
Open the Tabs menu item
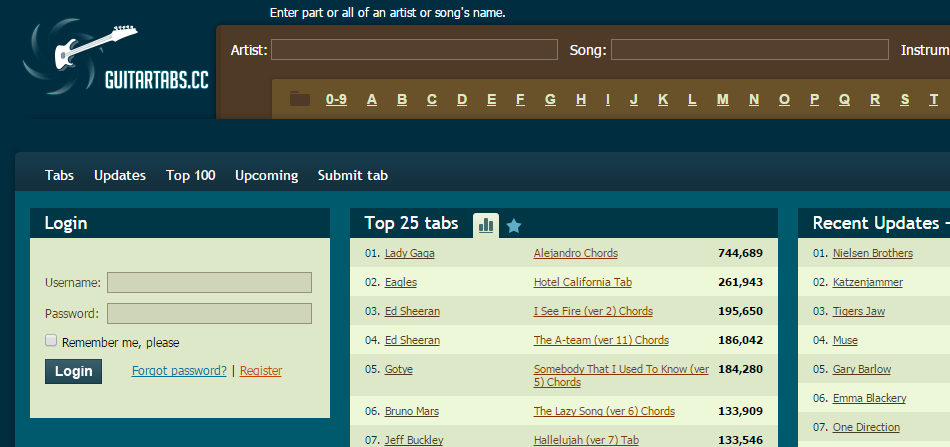[x=59, y=176]
